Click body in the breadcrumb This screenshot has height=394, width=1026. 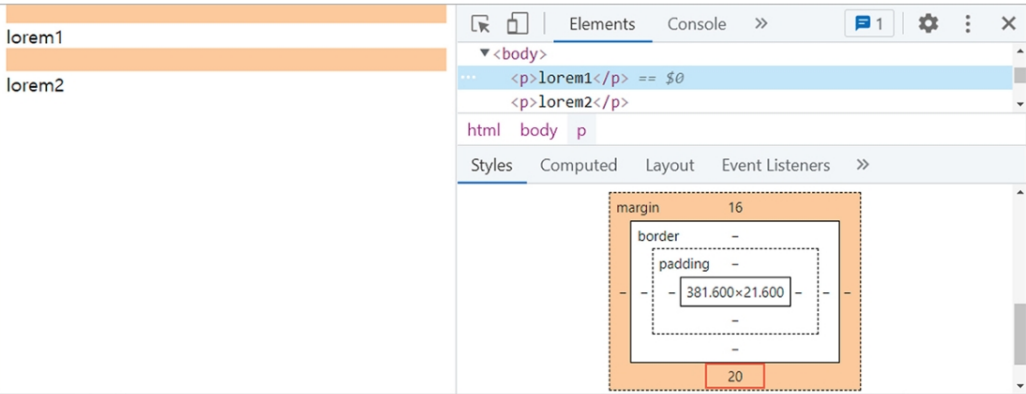(539, 130)
